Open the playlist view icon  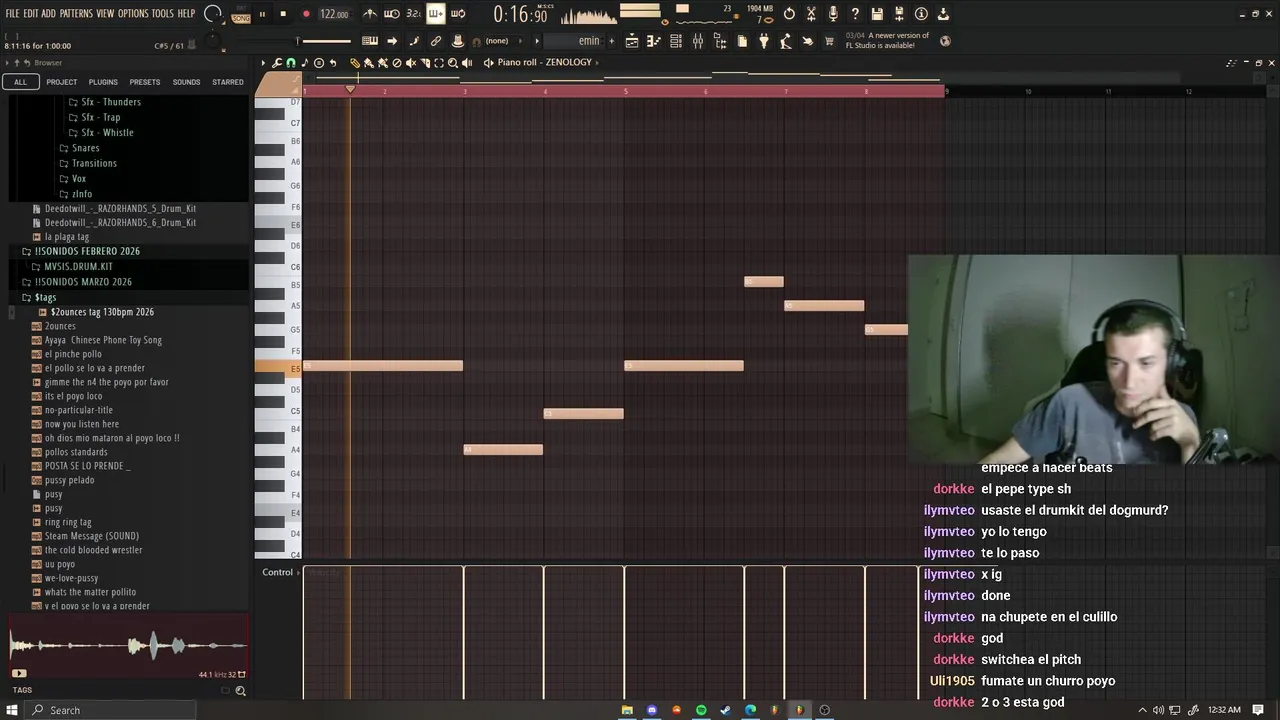tap(632, 41)
